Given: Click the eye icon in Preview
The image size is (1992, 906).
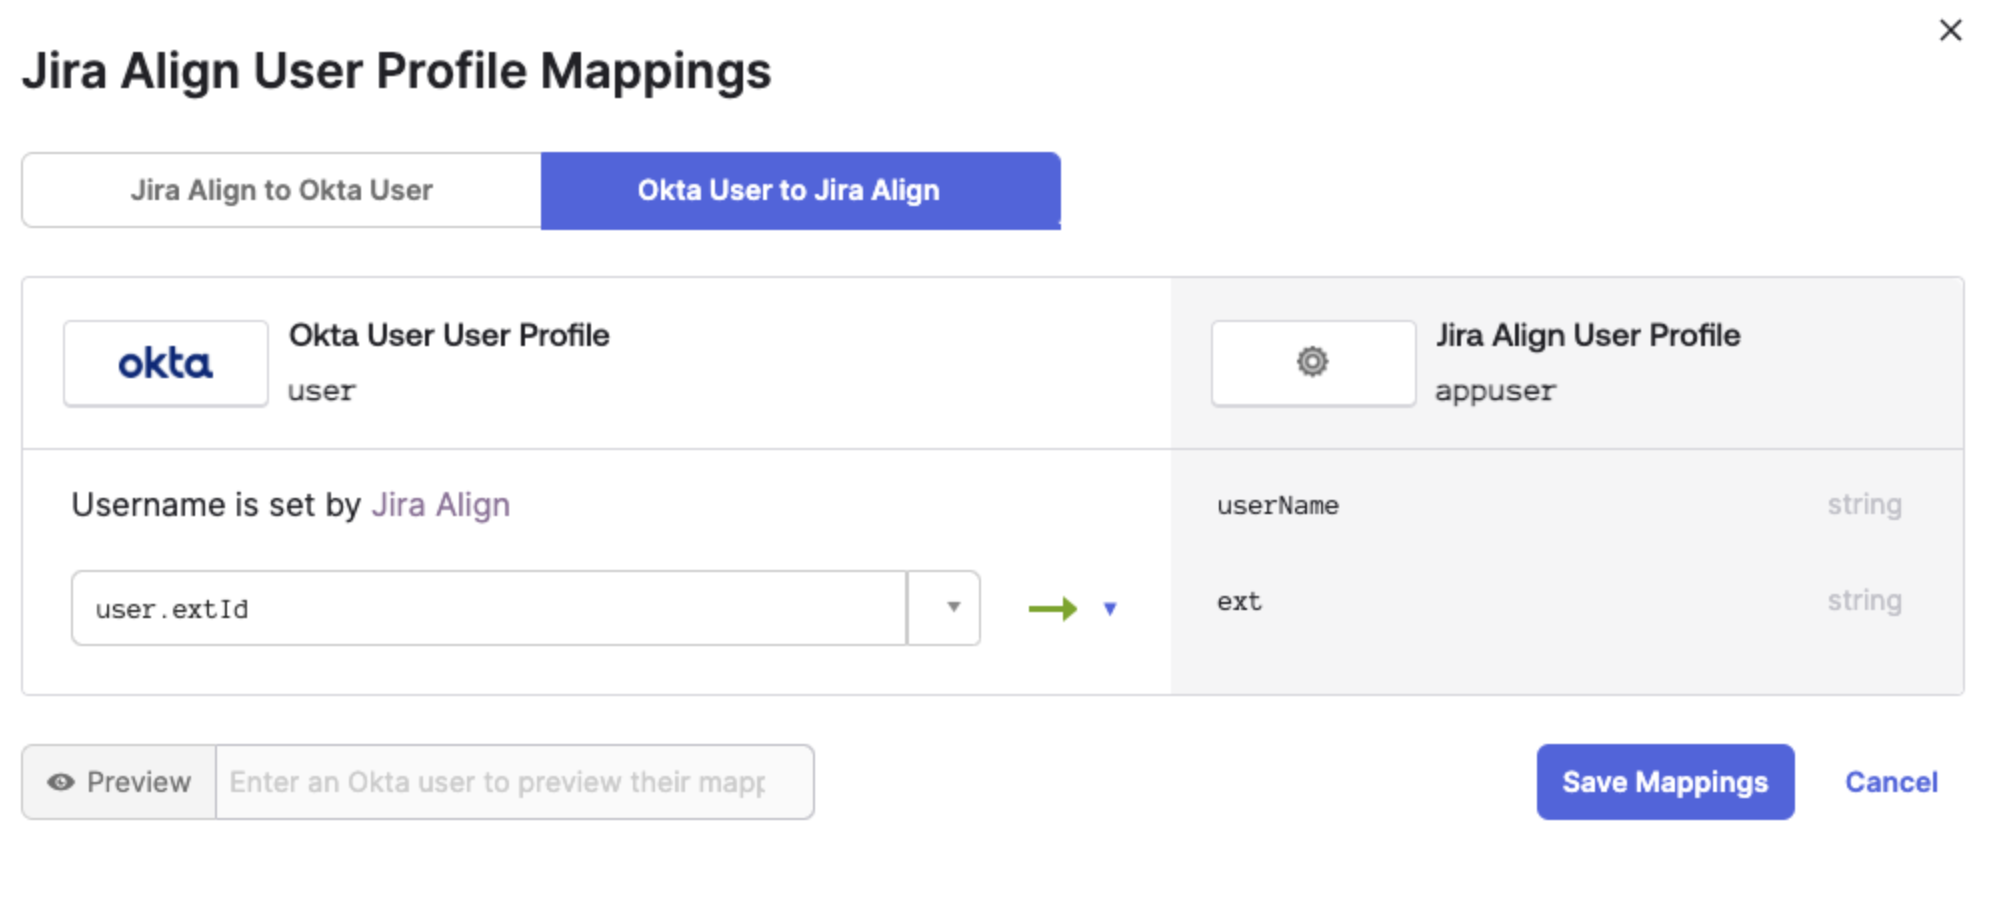Looking at the screenshot, I should (x=61, y=782).
